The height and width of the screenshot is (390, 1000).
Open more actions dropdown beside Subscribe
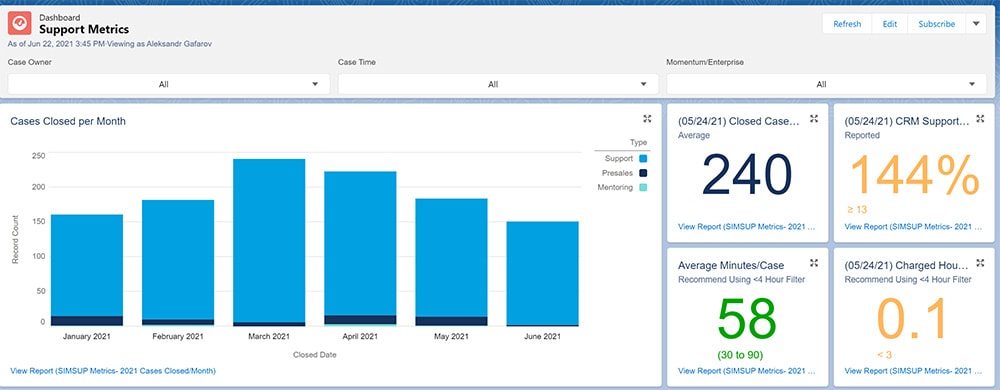(976, 24)
